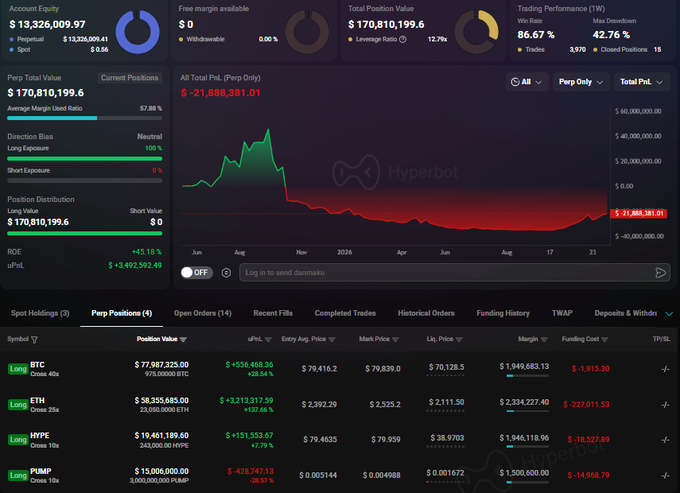Toggle the danmaku OFF switch

[196, 273]
